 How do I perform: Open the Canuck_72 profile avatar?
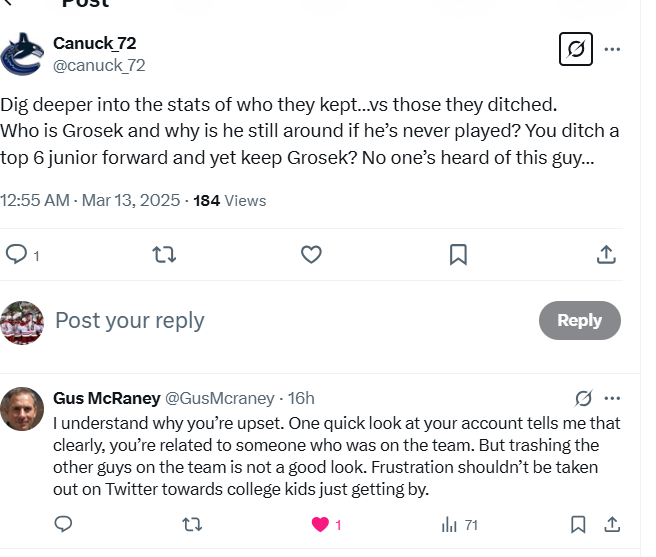click(22, 54)
